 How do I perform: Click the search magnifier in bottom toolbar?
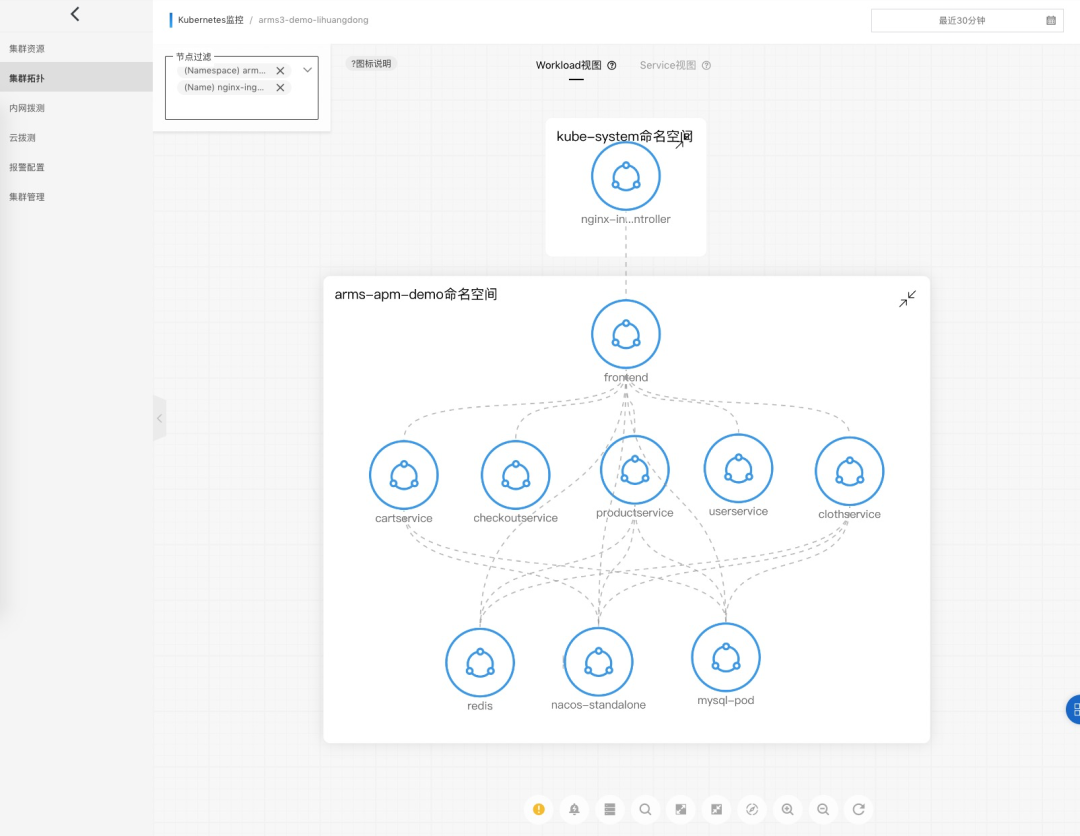click(645, 809)
